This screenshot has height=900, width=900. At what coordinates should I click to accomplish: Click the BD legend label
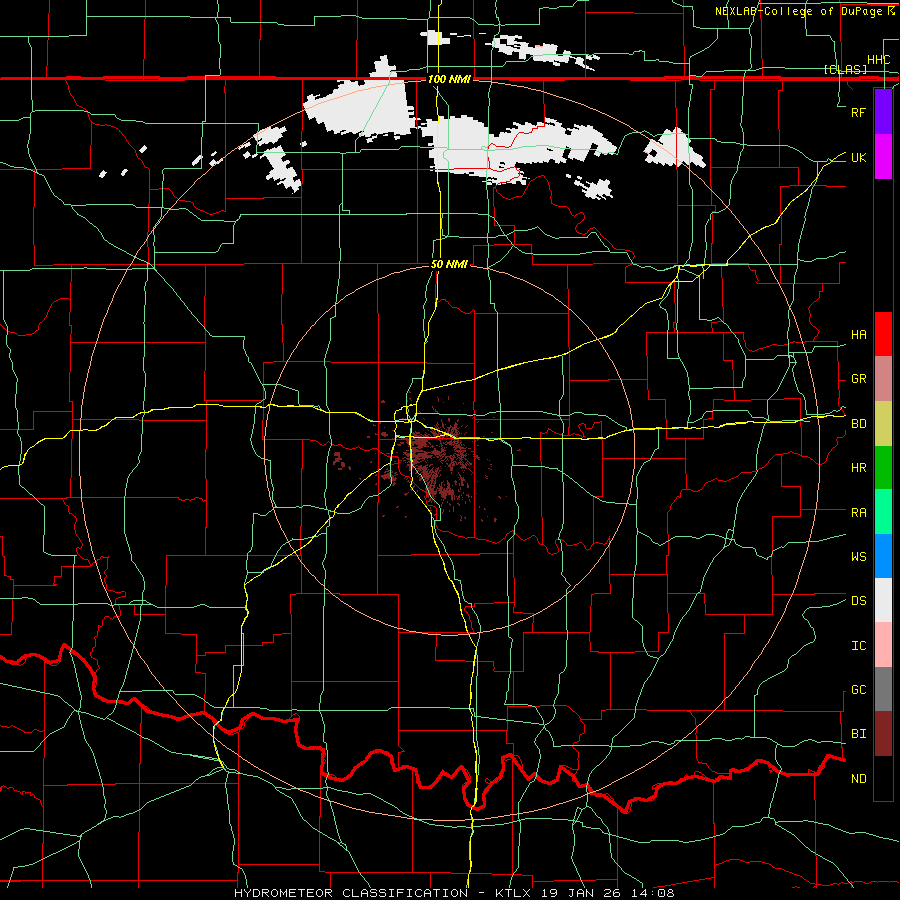click(x=858, y=424)
